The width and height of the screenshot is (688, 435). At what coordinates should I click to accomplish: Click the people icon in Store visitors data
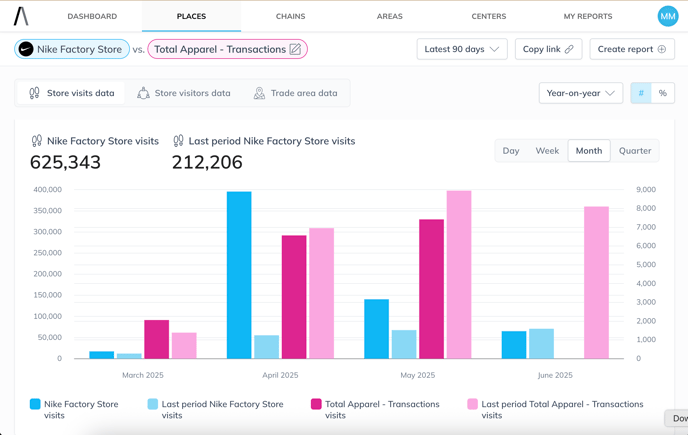143,93
